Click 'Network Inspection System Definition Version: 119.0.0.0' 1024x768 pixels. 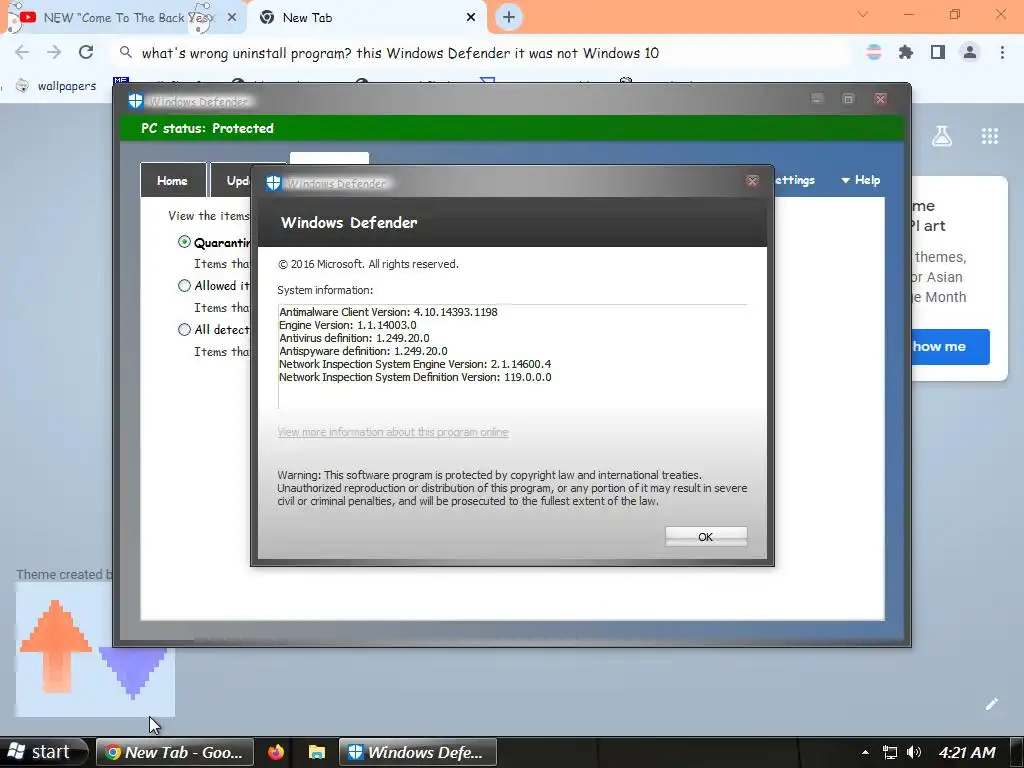click(415, 377)
